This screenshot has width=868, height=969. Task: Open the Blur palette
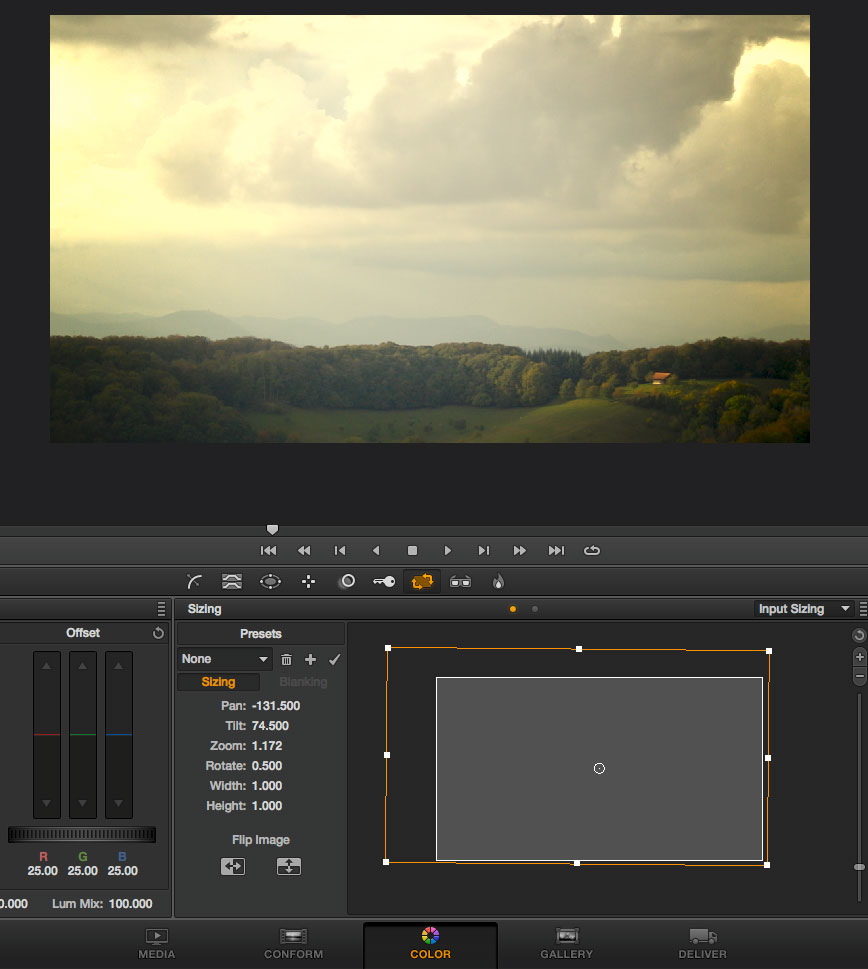point(347,581)
